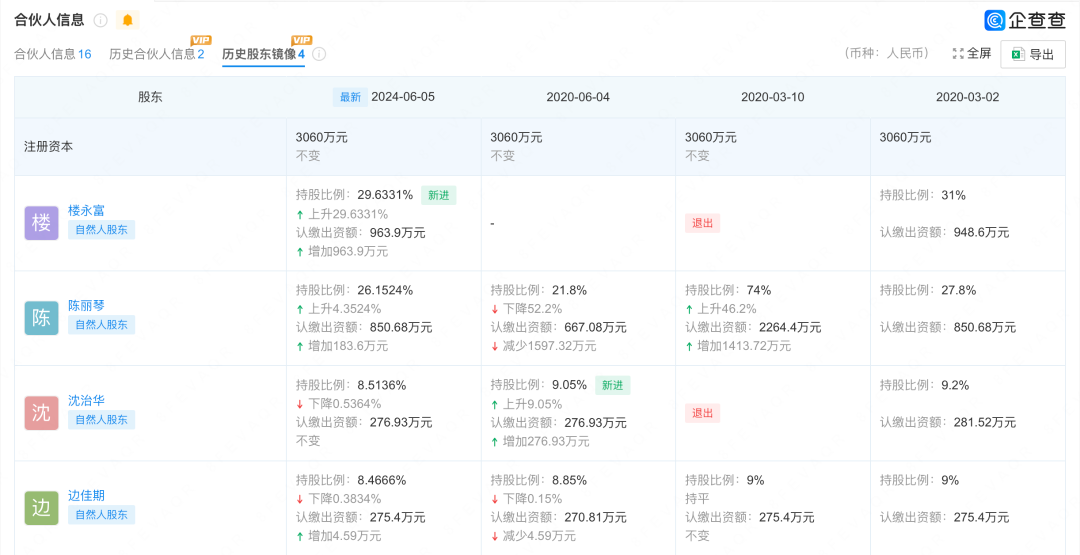Screen dimensions: 1080x555
Task: Click the purple 楼 avatar icon
Action: click(x=41, y=223)
